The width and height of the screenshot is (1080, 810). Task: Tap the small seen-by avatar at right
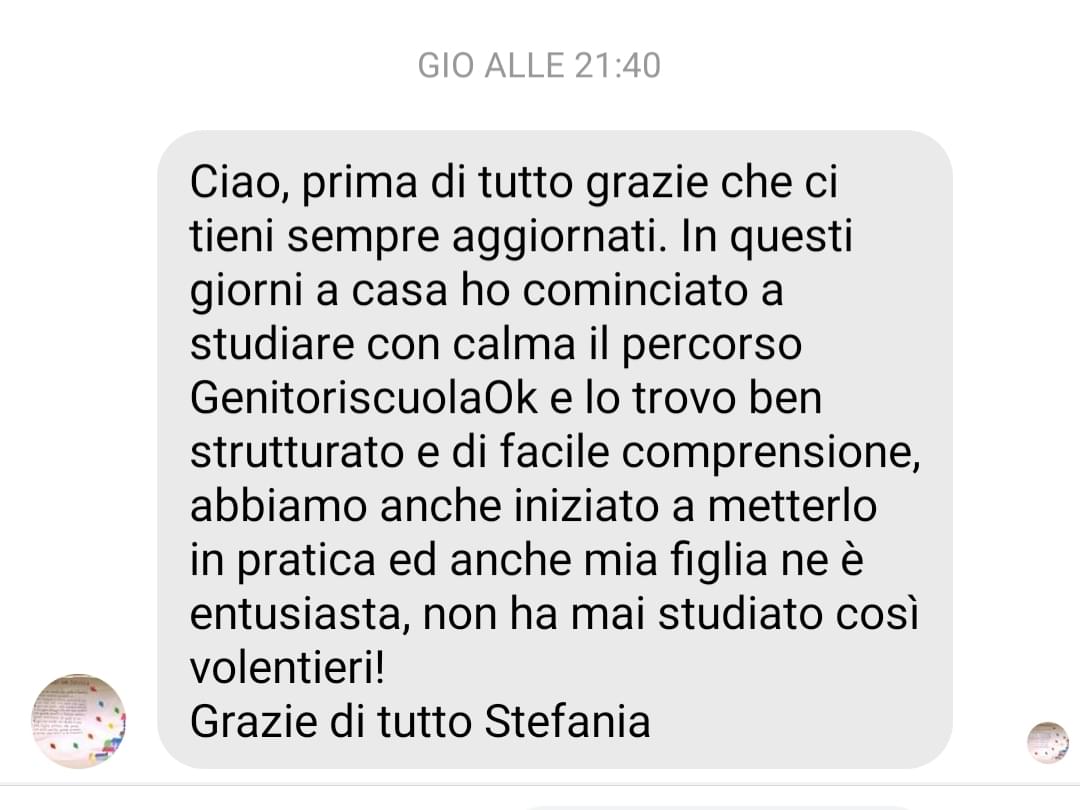(x=1048, y=742)
